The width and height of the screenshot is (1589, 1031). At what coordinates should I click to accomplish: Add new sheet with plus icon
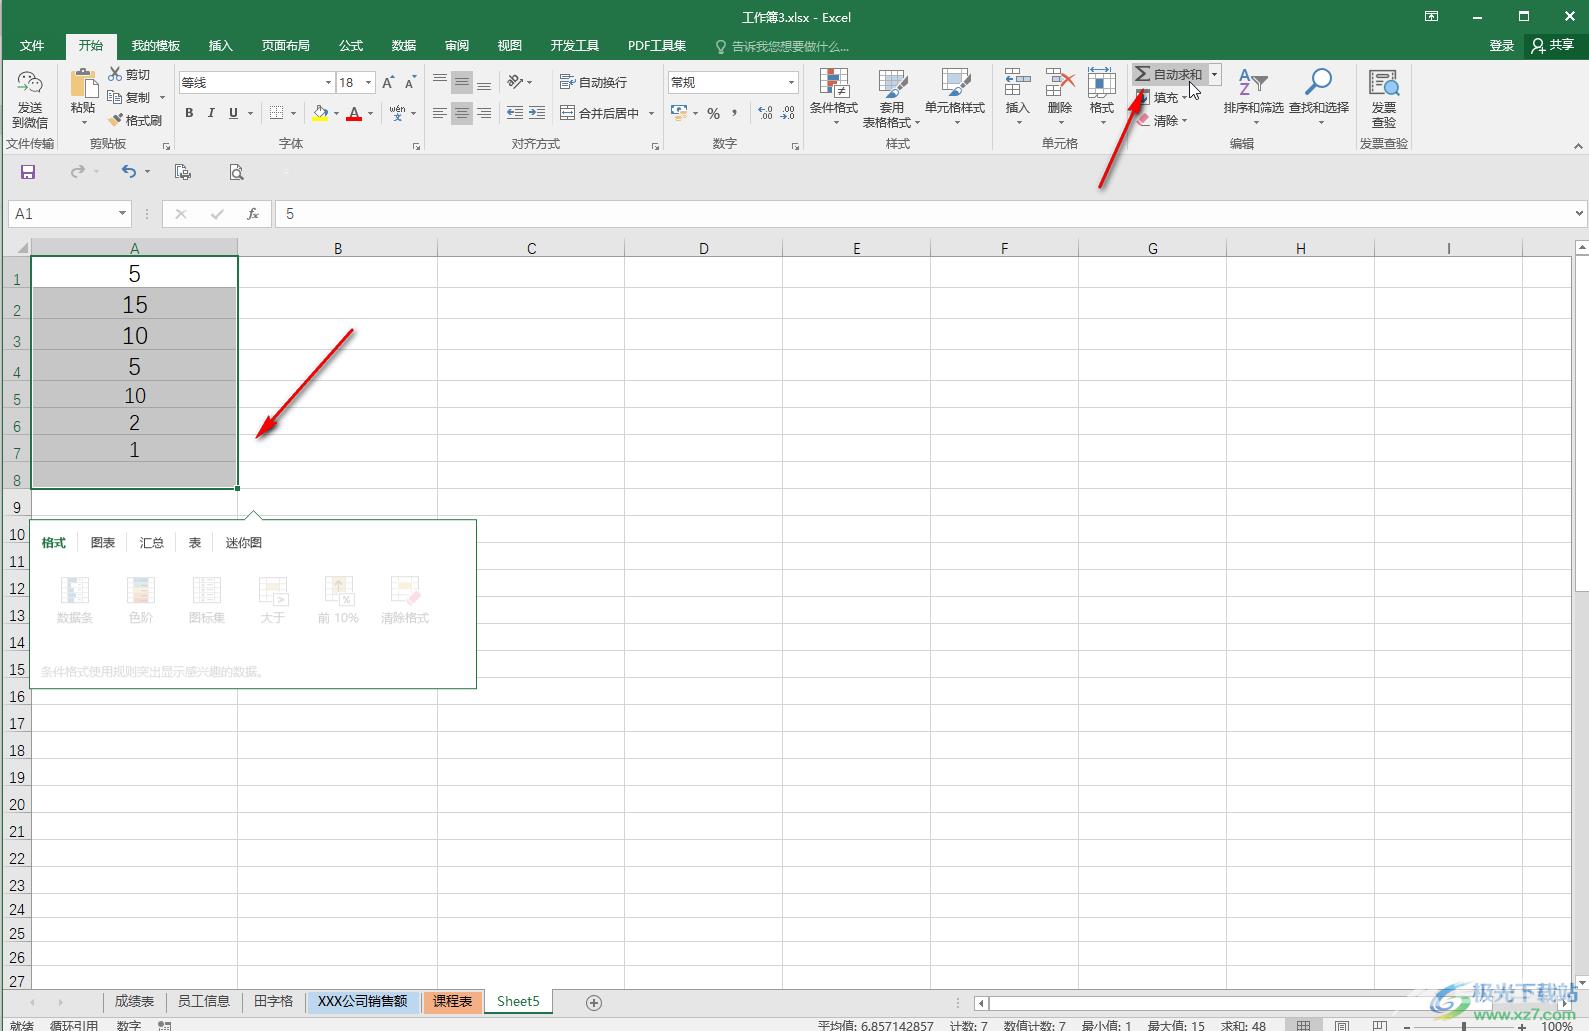[x=594, y=1002]
